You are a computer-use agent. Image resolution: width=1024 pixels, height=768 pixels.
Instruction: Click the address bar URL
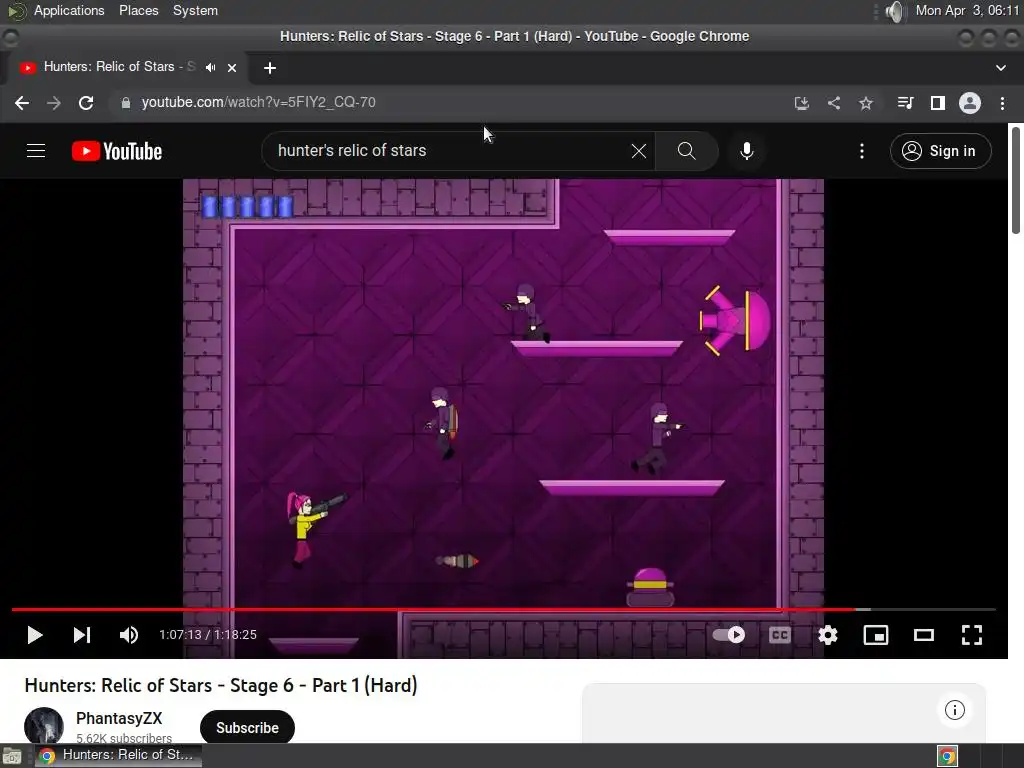pos(259,103)
